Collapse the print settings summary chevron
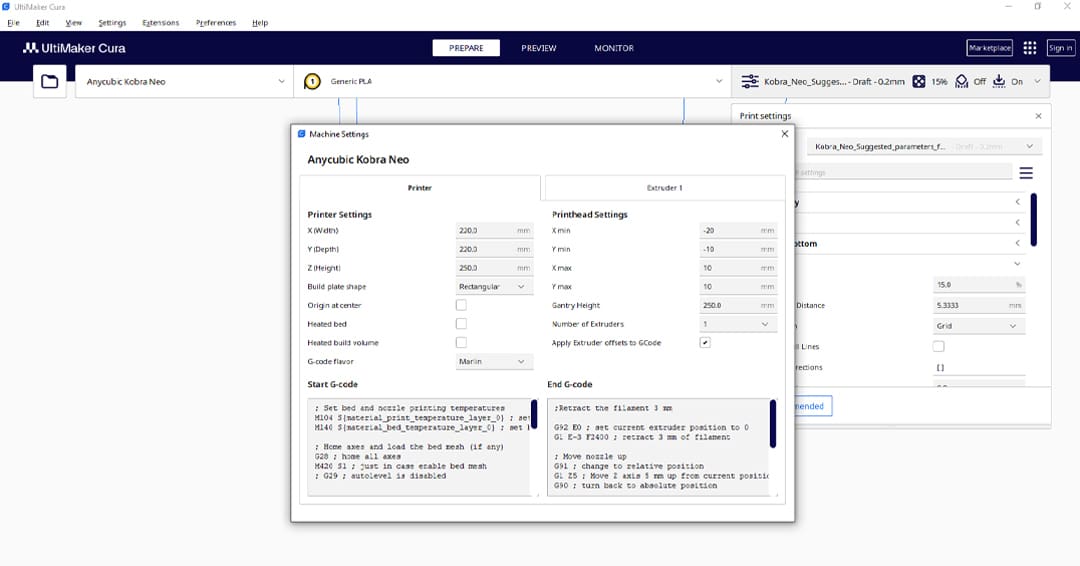This screenshot has width=1080, height=566. tap(1037, 81)
